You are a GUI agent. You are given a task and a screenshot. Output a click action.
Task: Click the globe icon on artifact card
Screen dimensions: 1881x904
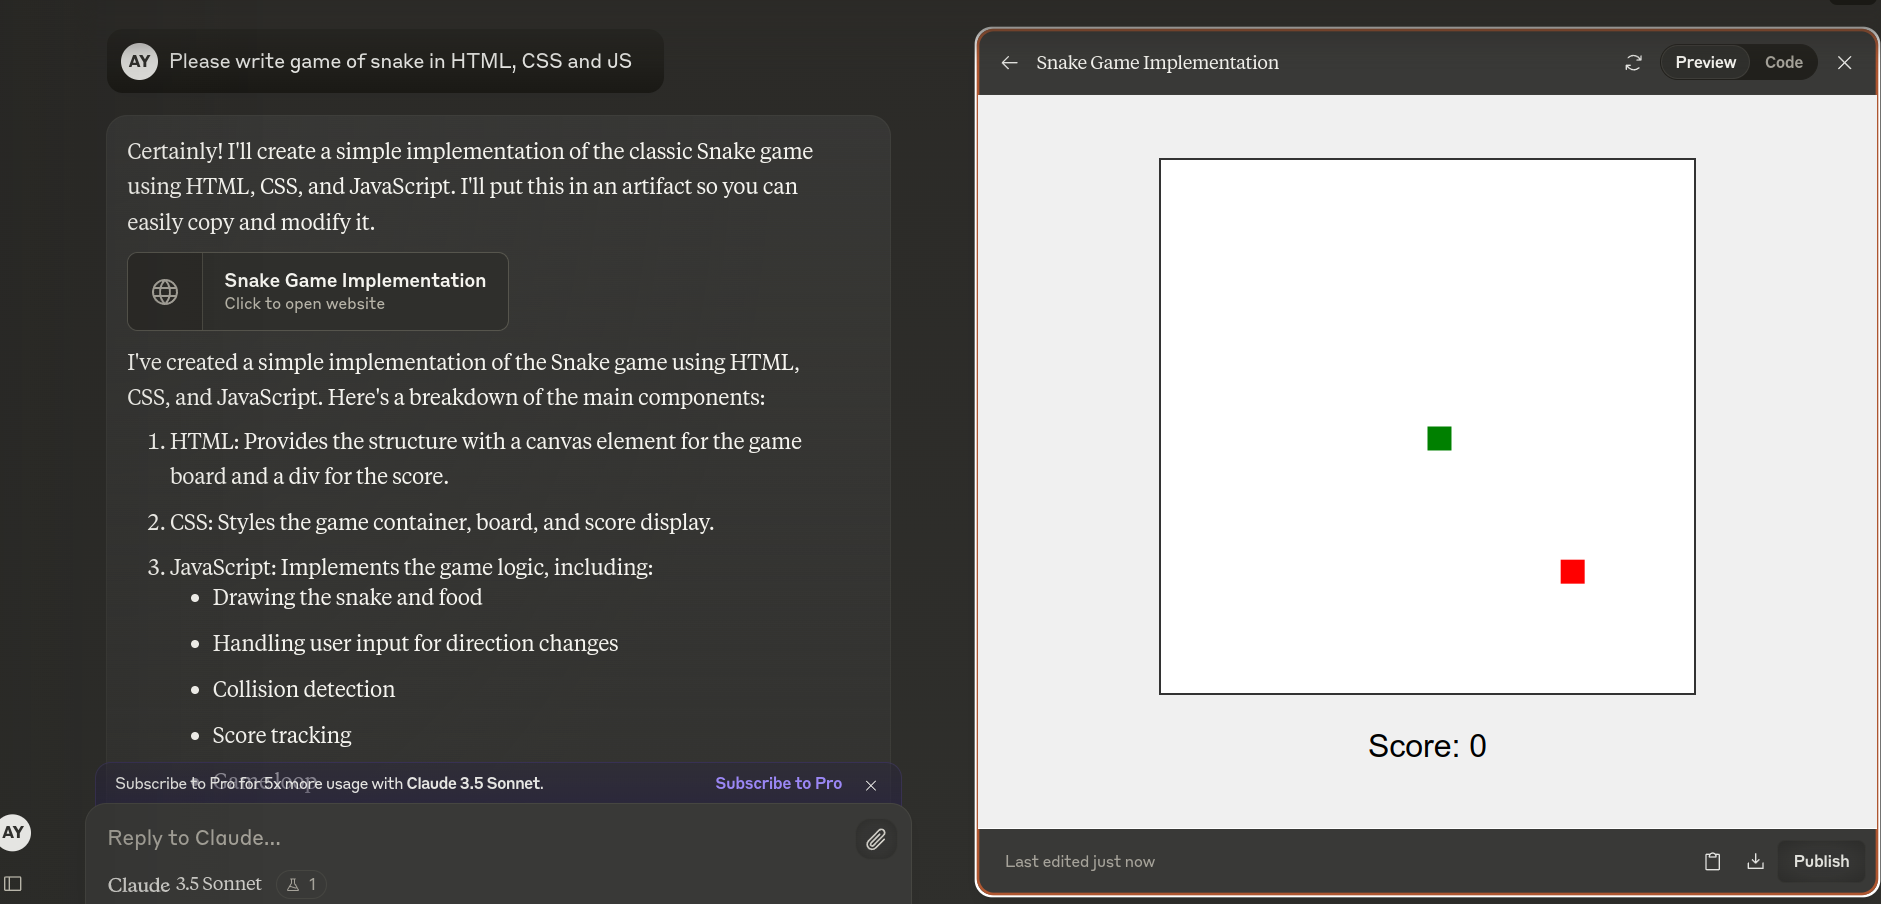coord(165,291)
